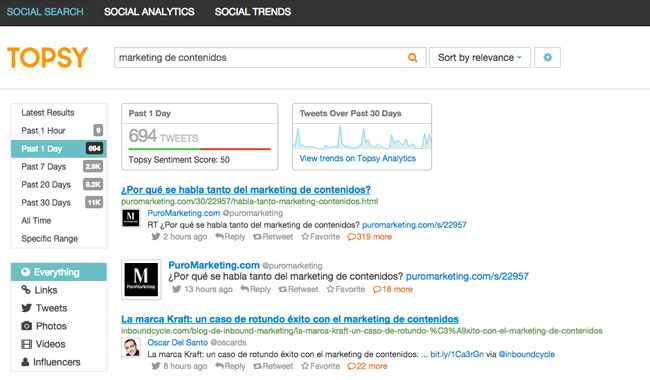Click the "Topsy Sentiment Score: 50" text

click(179, 160)
